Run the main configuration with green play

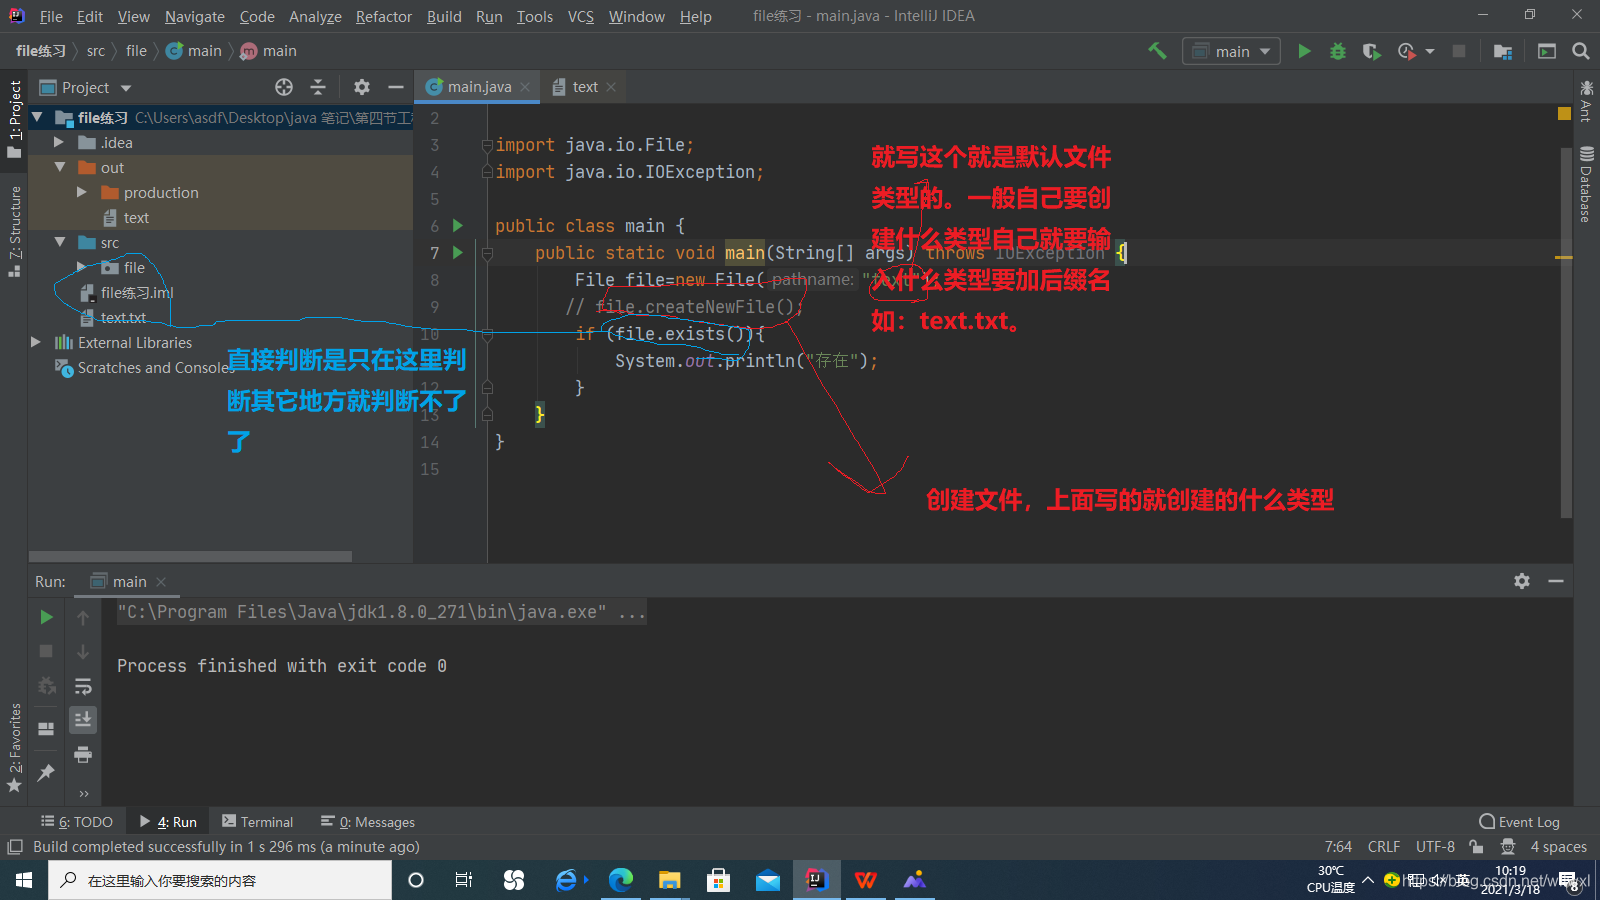point(1304,51)
